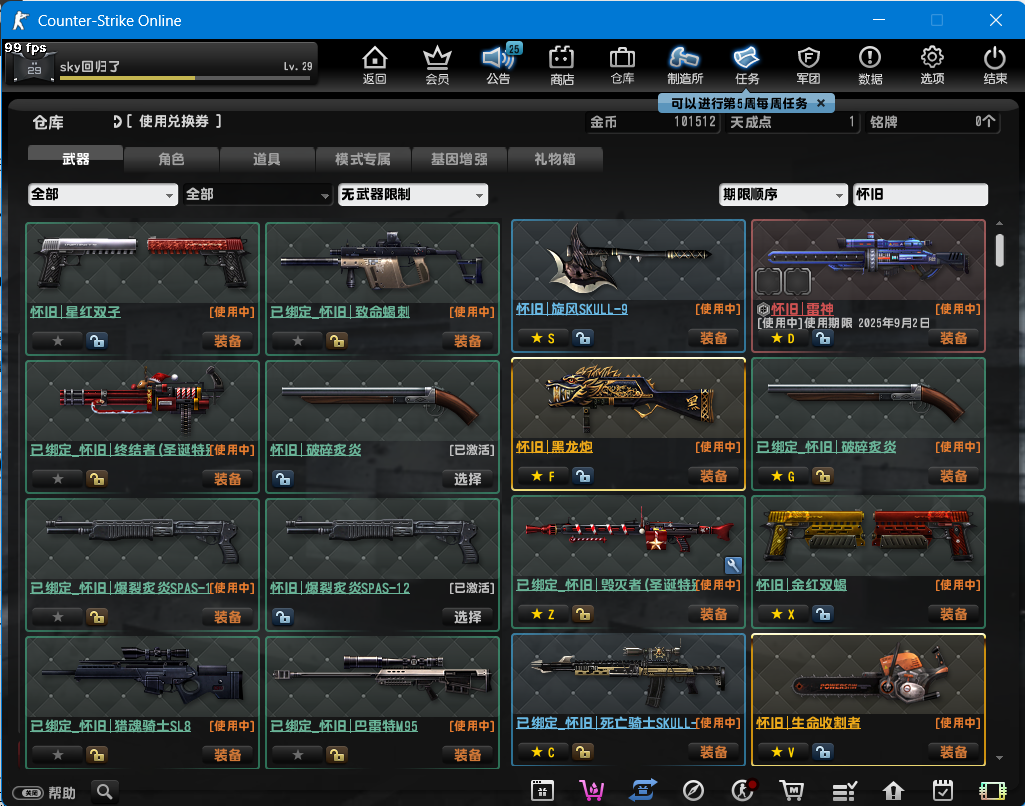Switch to the 礼物箱 tab

tap(554, 159)
